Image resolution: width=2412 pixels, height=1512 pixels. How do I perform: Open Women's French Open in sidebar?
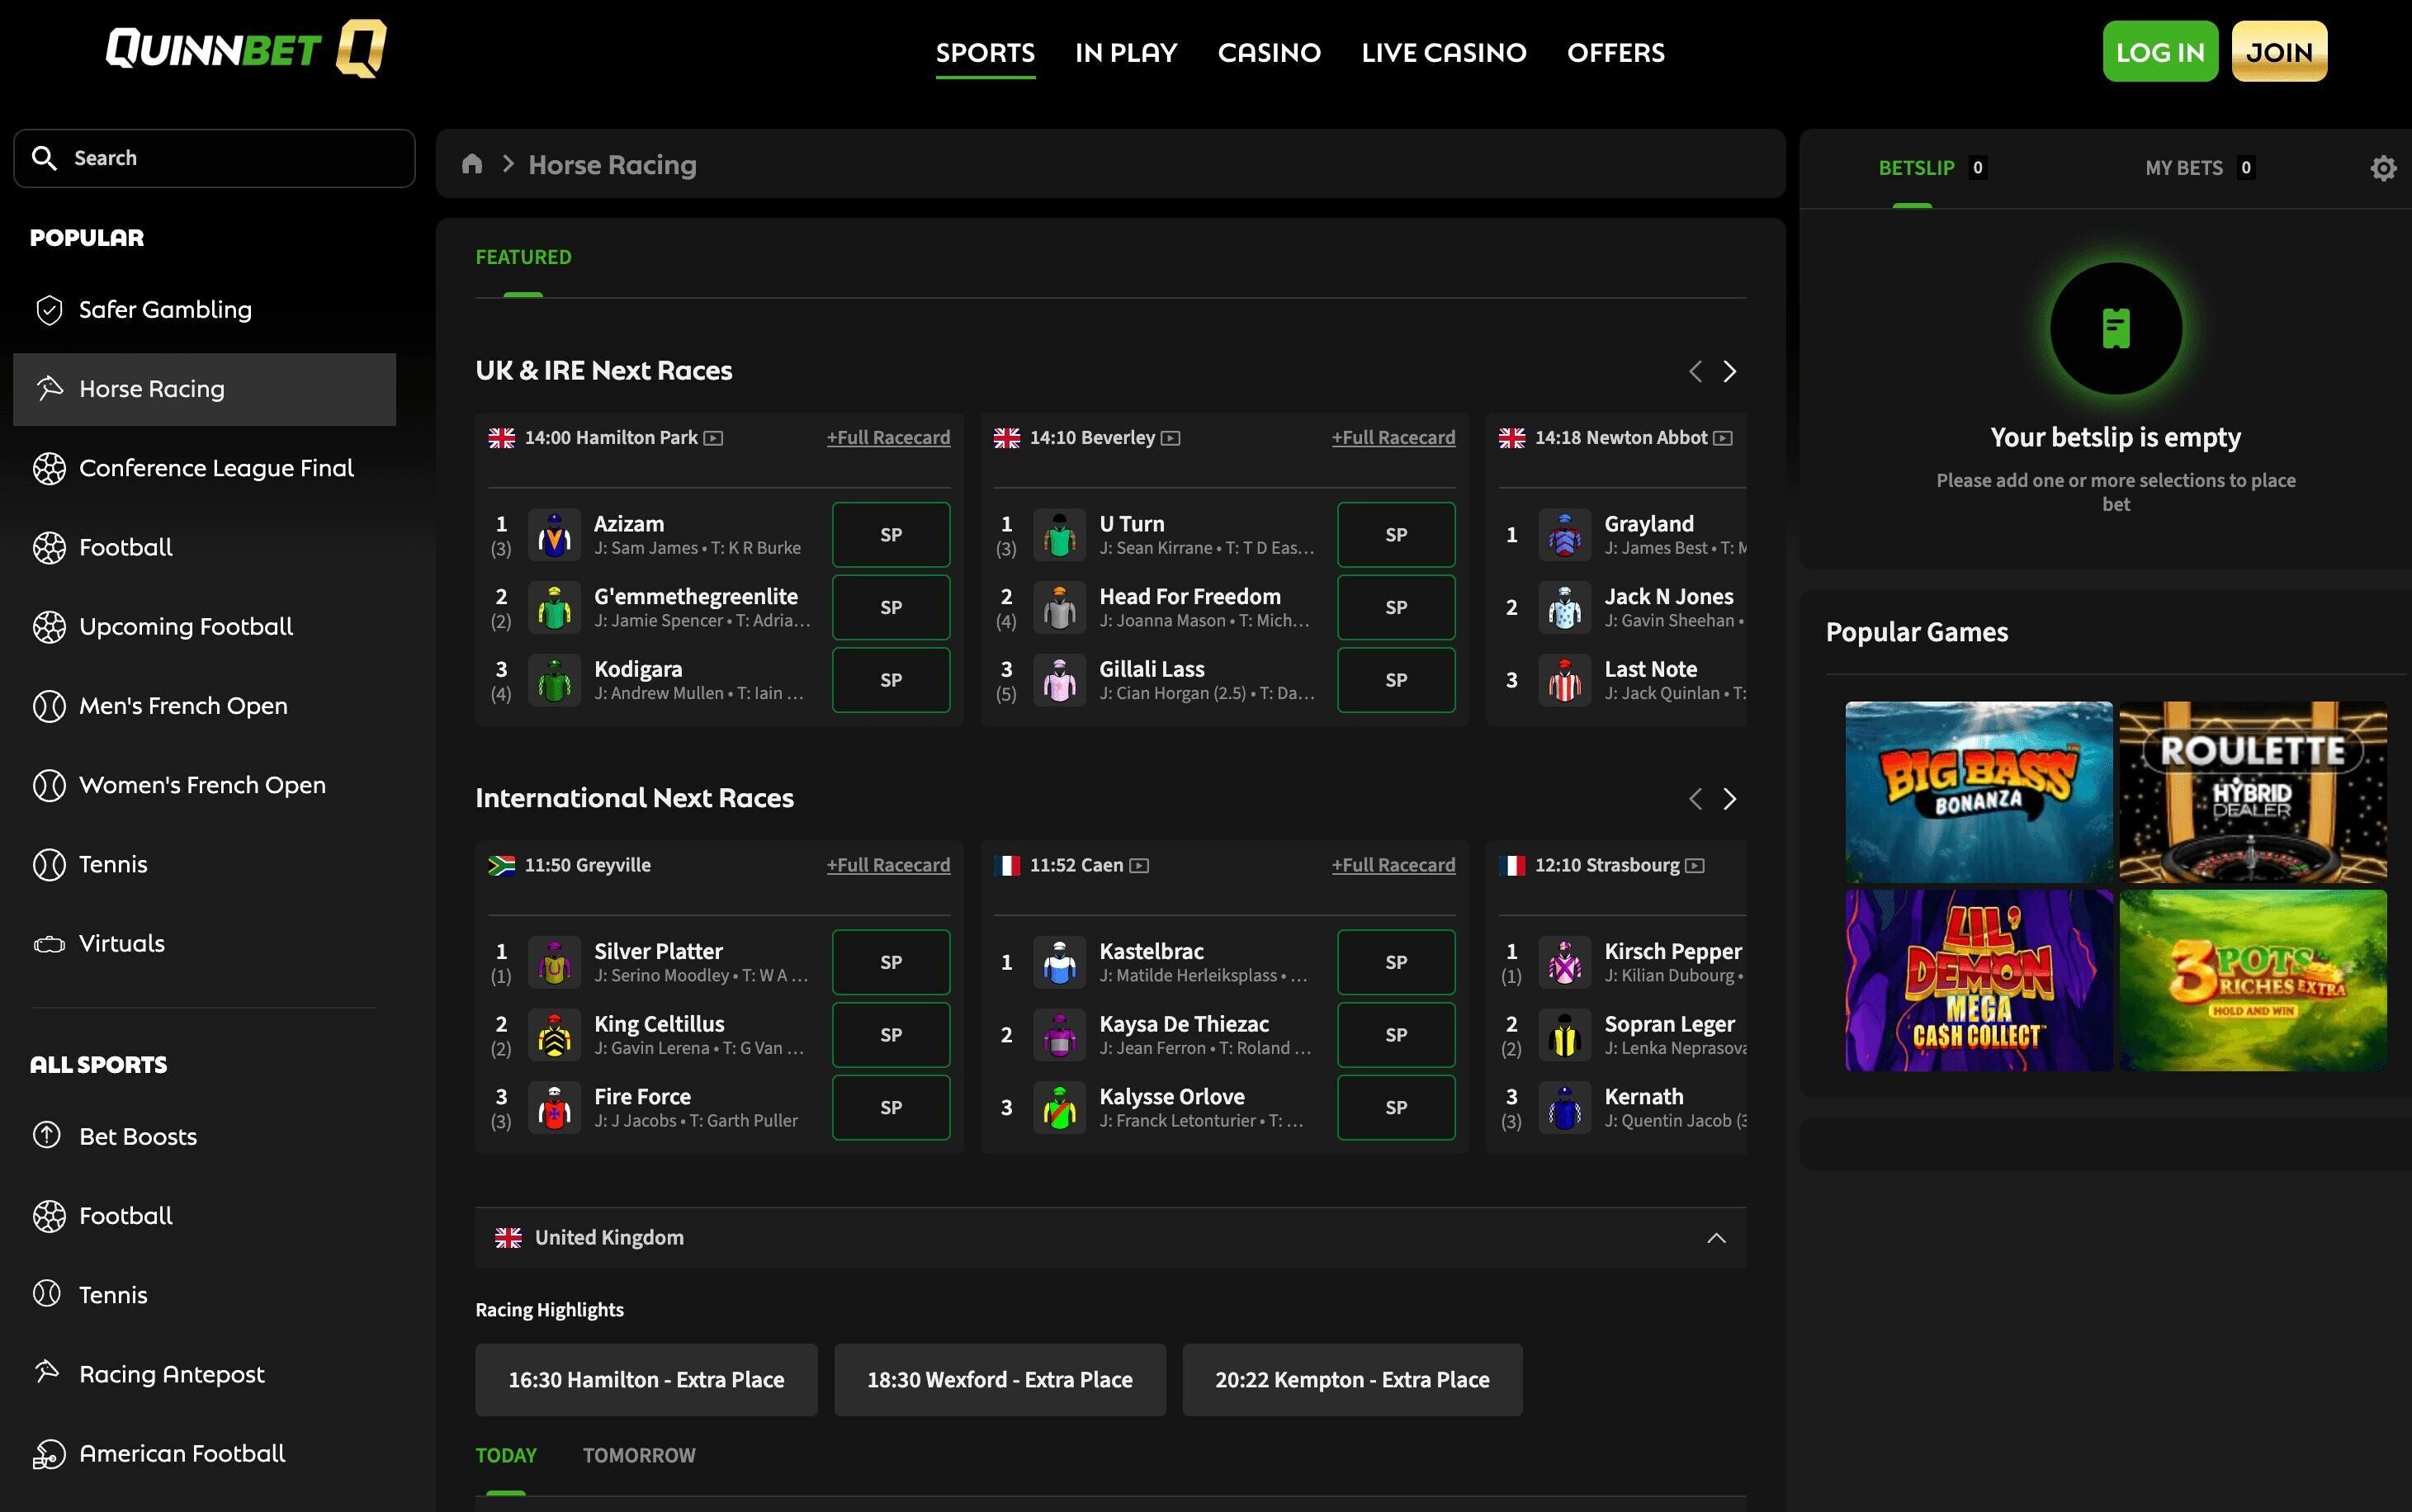pyautogui.click(x=204, y=785)
